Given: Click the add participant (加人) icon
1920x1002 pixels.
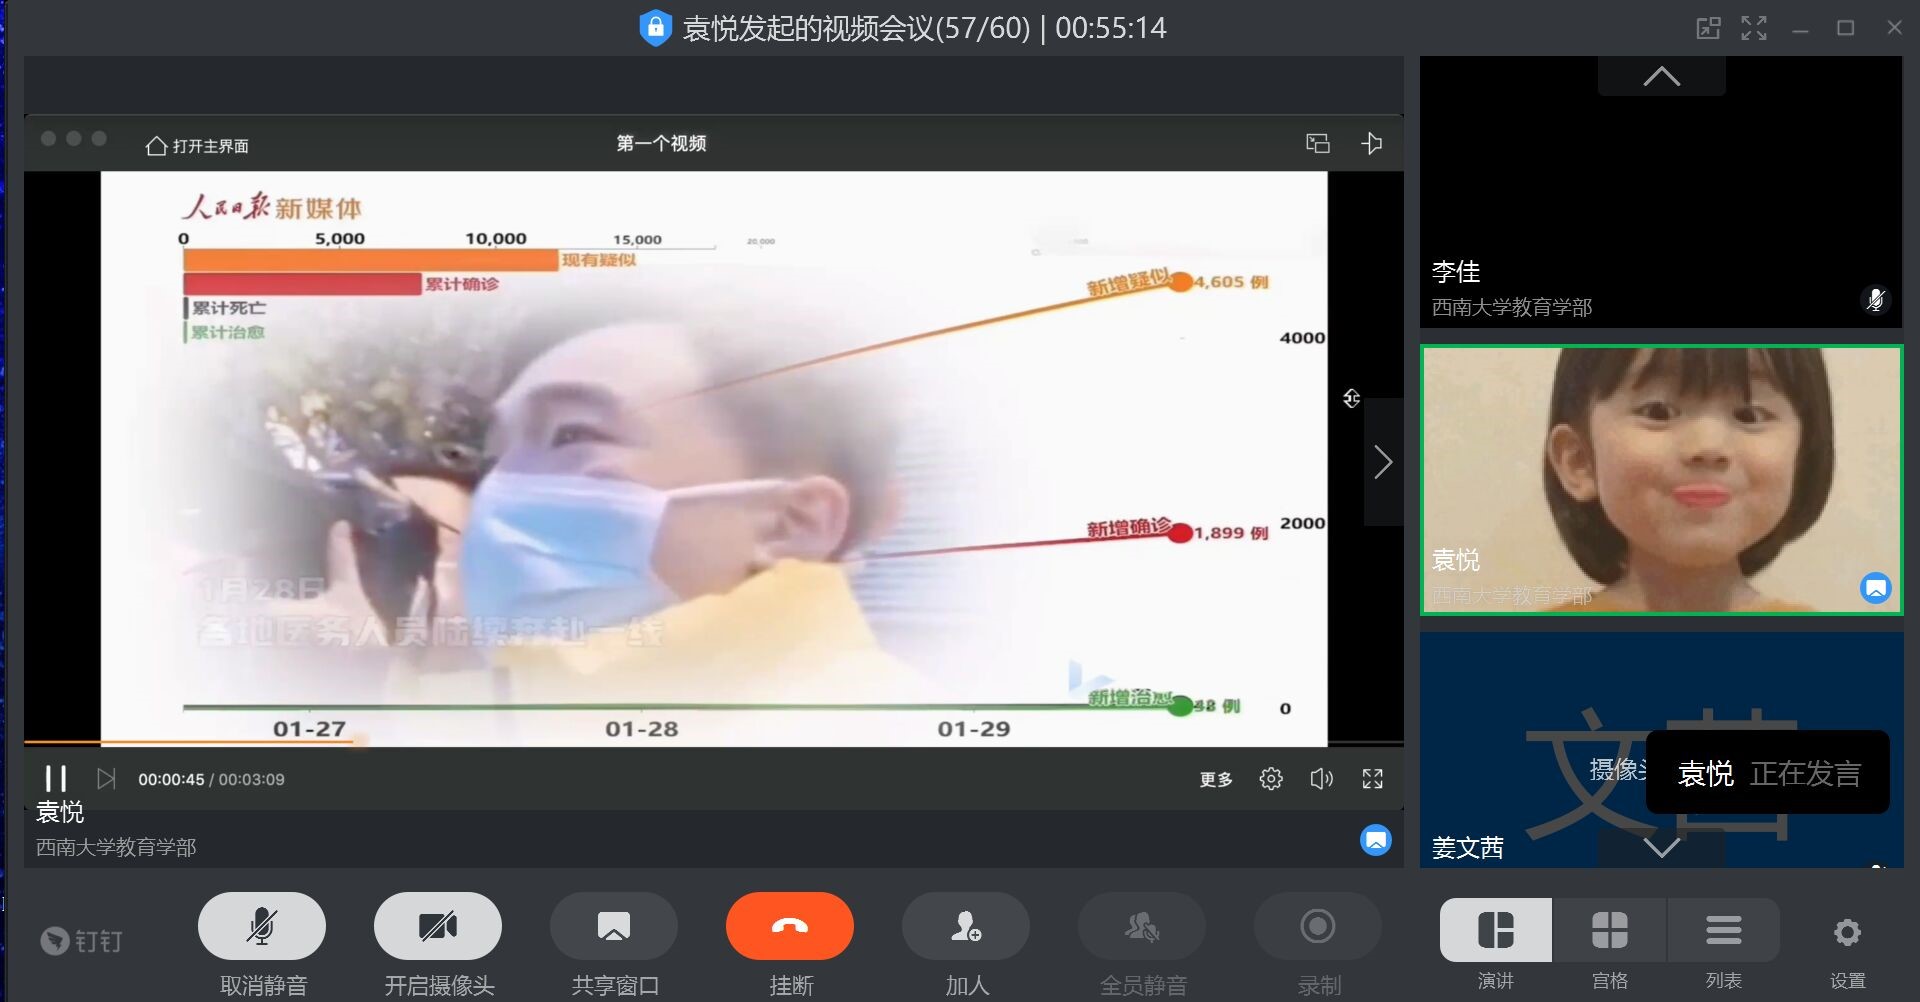Looking at the screenshot, I should click(x=965, y=927).
